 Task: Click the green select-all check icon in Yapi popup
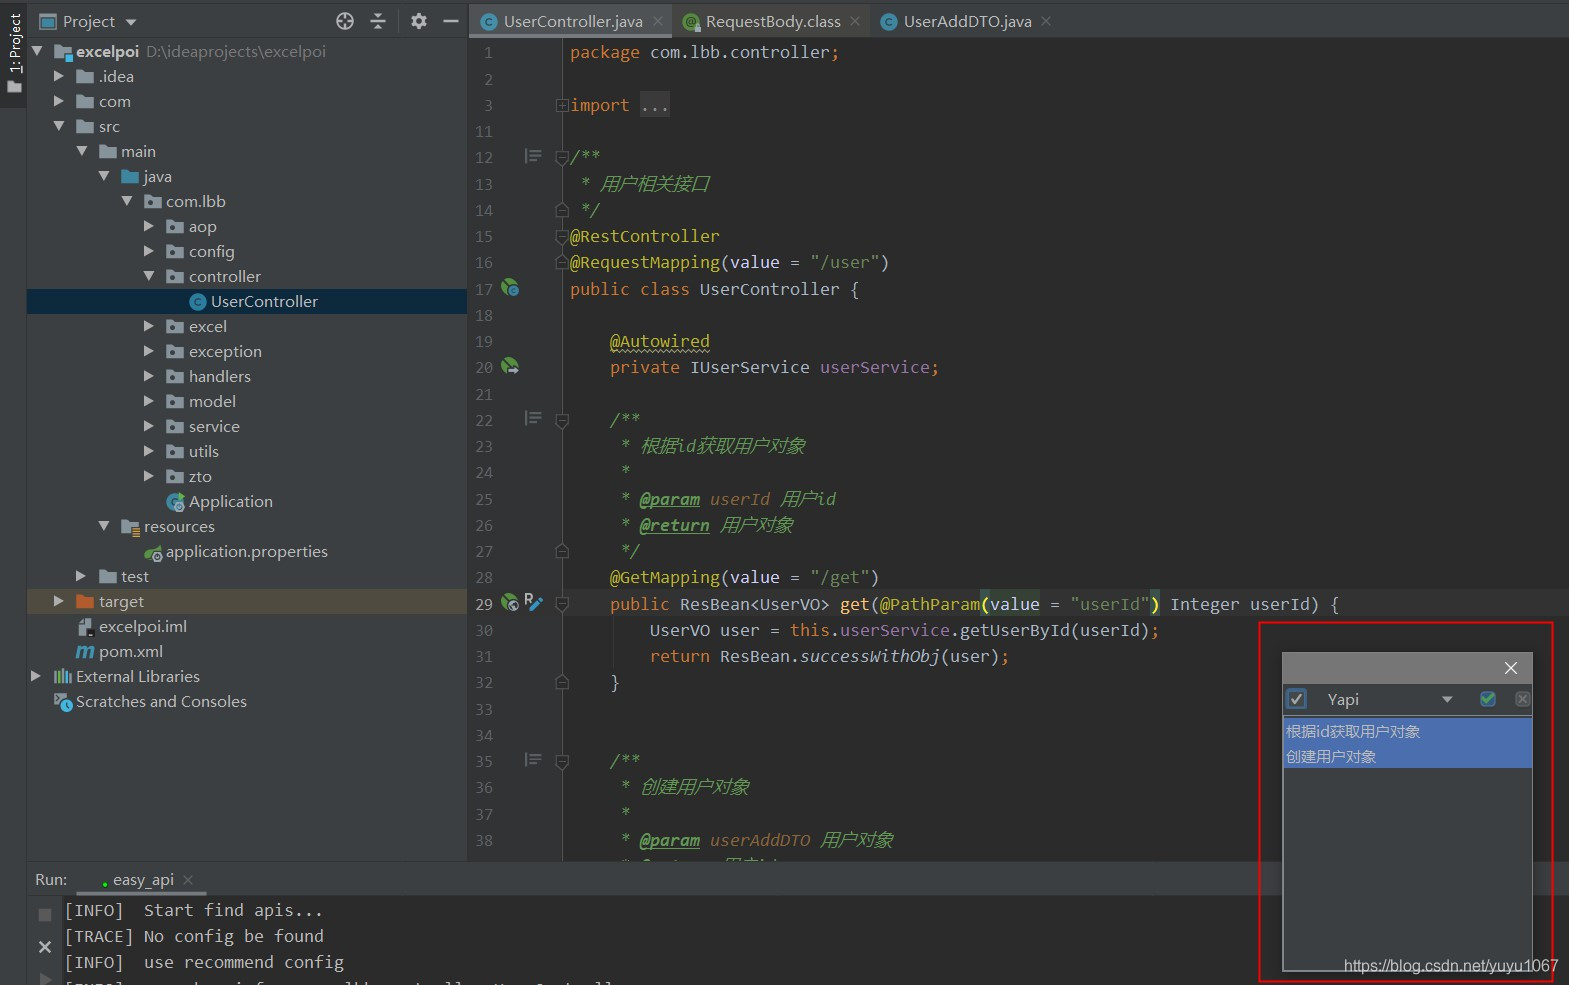[1488, 699]
